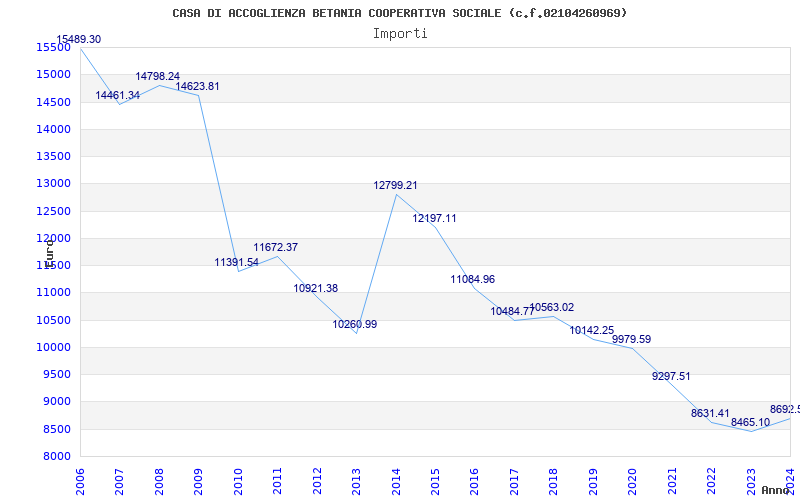This screenshot has width=800, height=500.
Task: Click the x-axis year 2015
Action: pyautogui.click(x=436, y=481)
